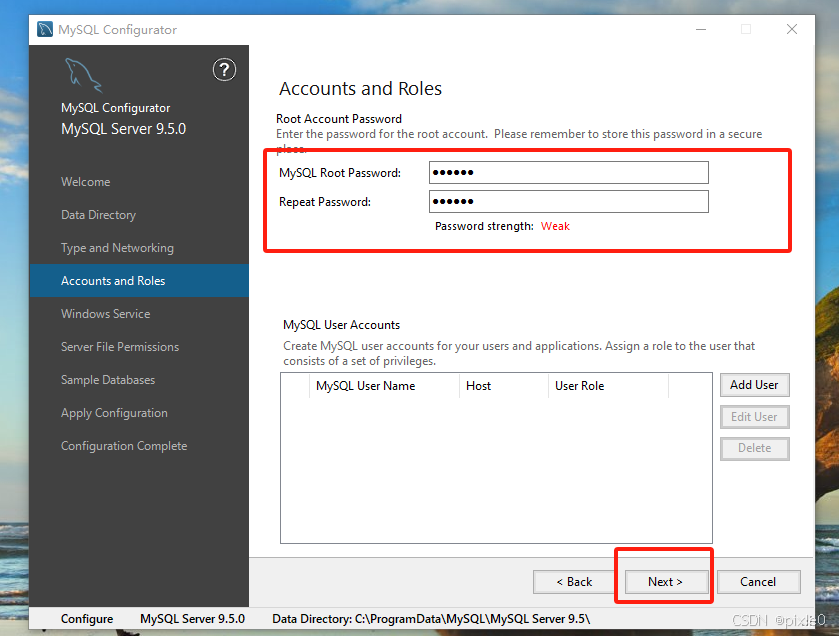839x636 pixels.
Task: Click the Edit User button
Action: click(x=754, y=417)
